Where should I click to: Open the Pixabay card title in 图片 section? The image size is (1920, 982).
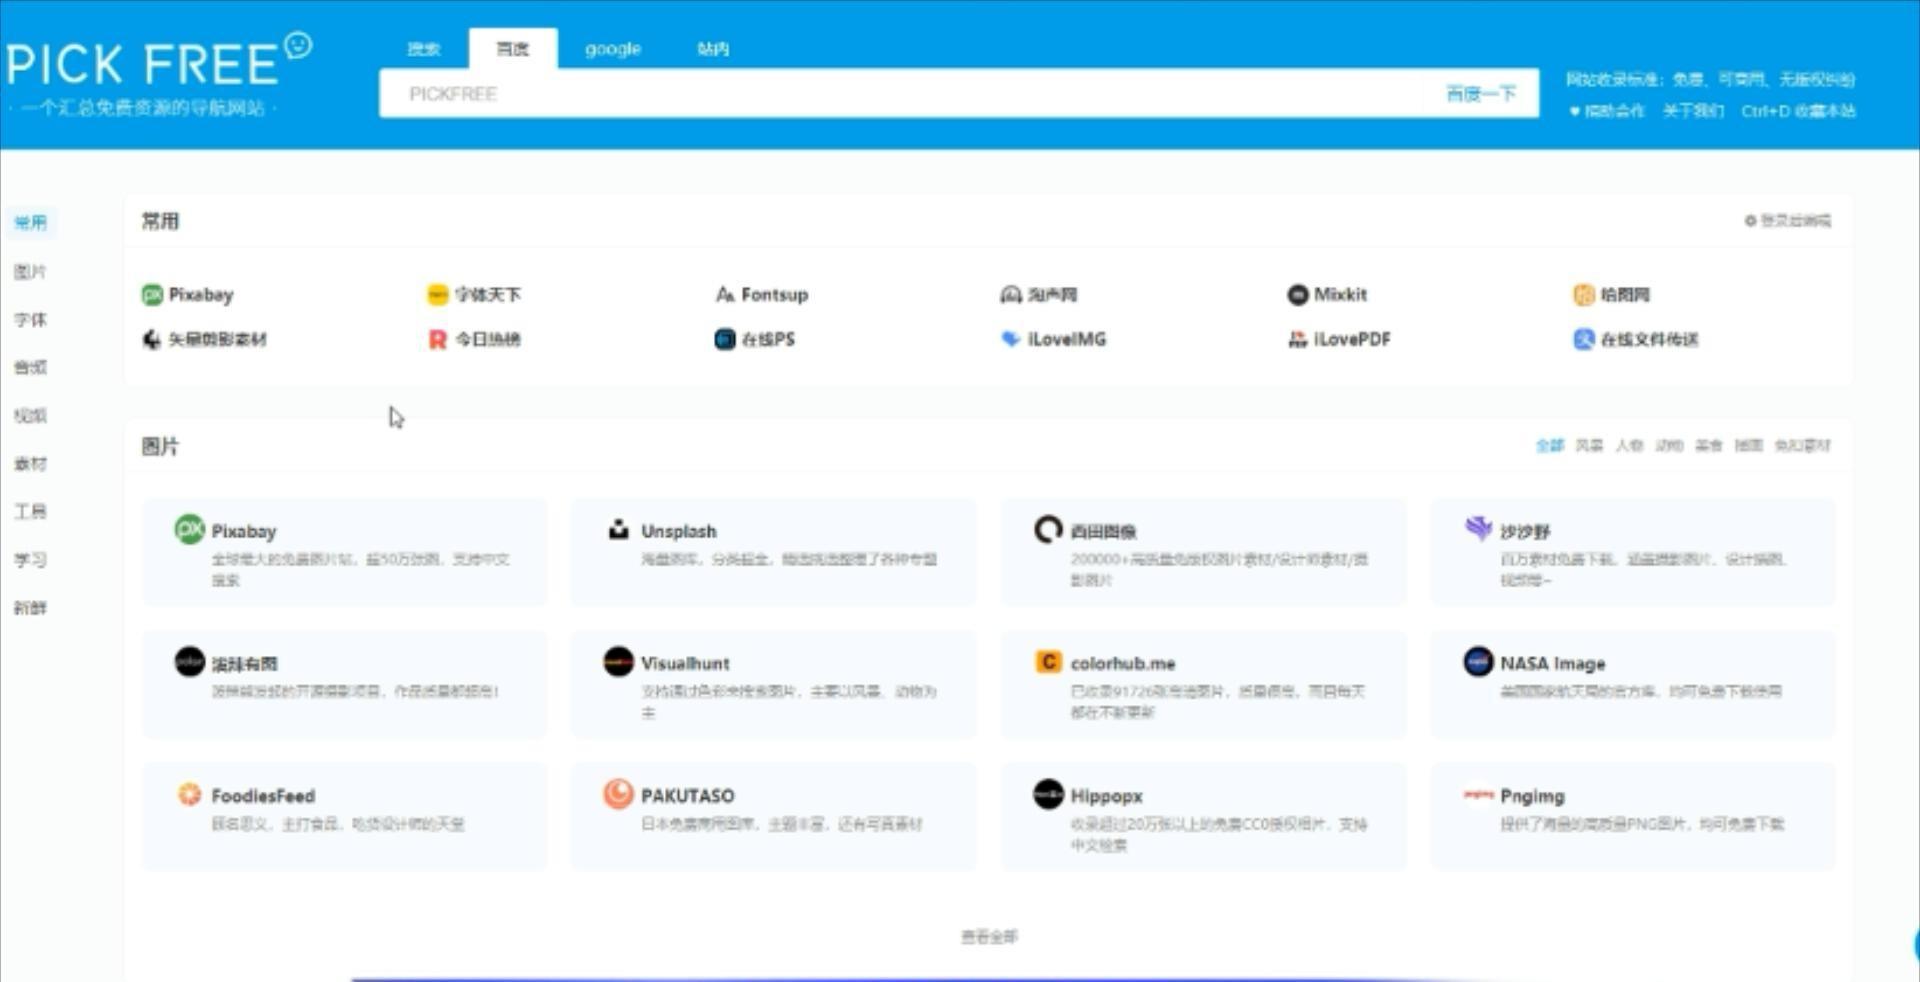tap(244, 531)
